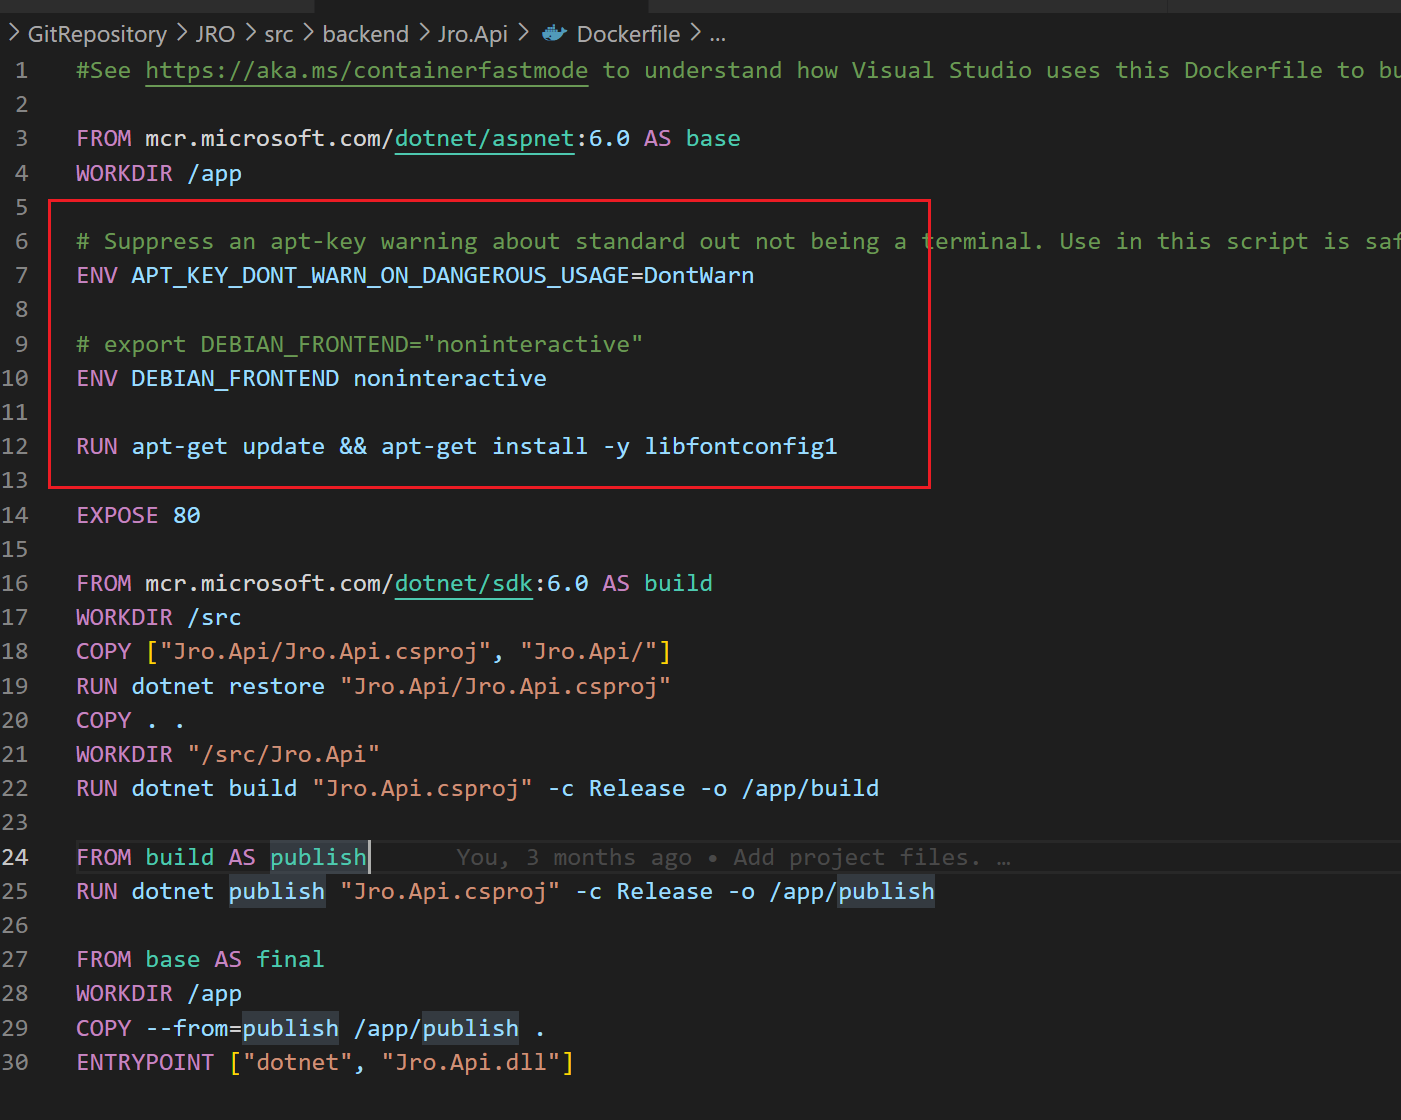Click the chevron before GitRepository

coord(13,33)
